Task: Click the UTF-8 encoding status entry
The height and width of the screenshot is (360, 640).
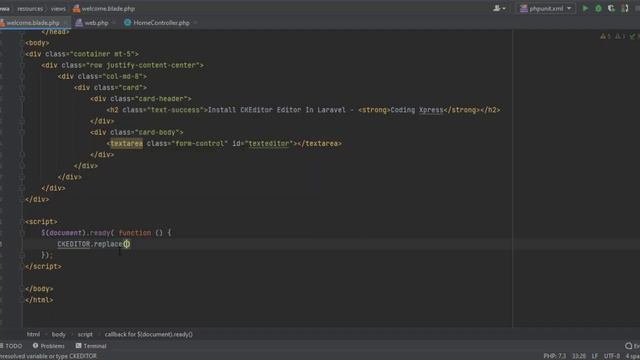Action: [611, 356]
